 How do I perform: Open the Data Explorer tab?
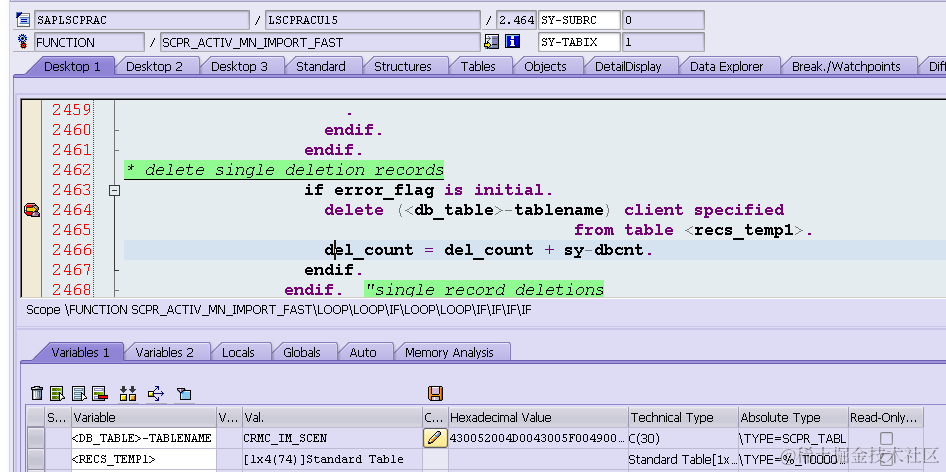(726, 66)
